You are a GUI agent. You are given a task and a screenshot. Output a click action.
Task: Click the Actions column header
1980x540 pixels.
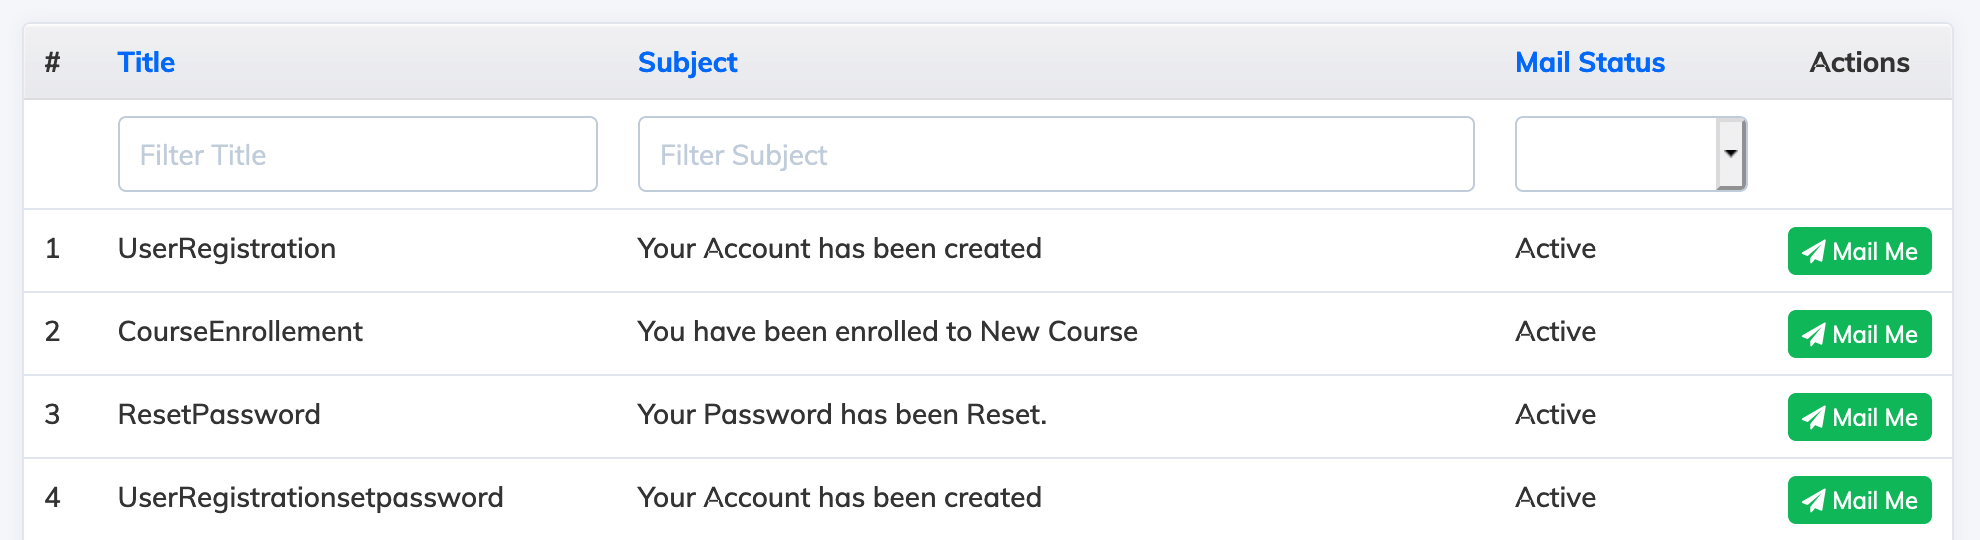1860,62
